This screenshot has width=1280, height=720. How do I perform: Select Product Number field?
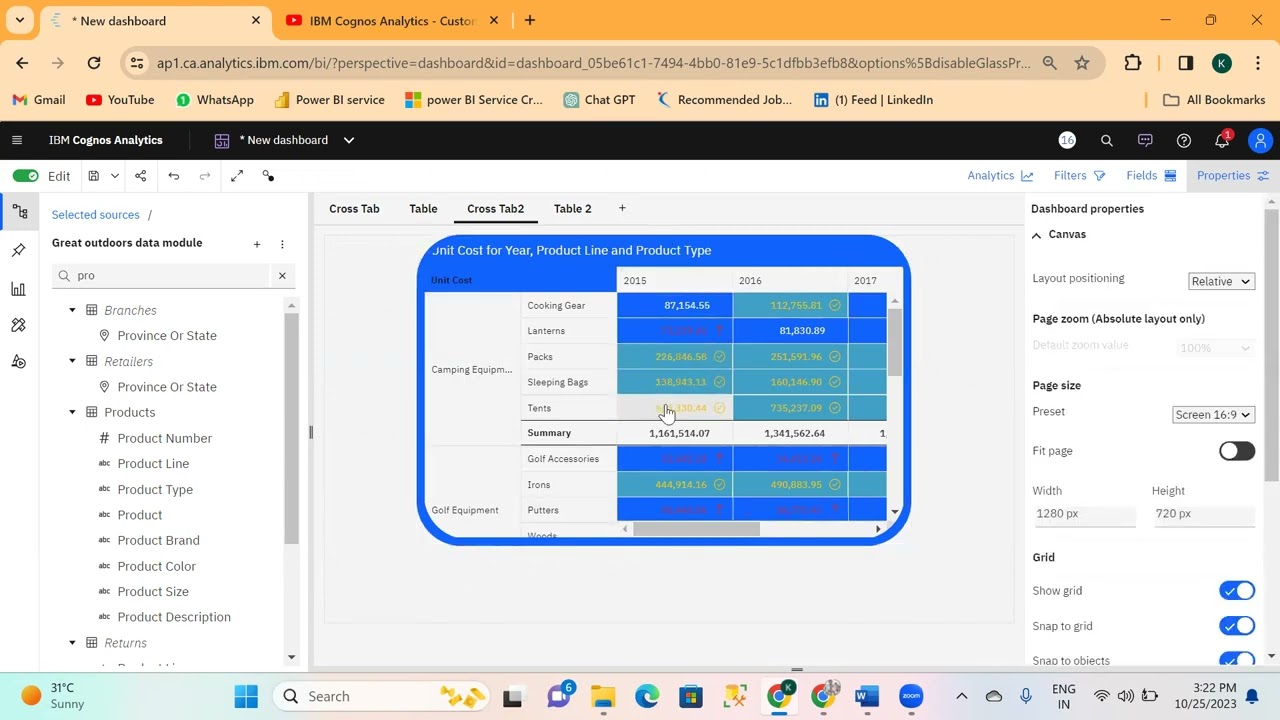click(165, 438)
